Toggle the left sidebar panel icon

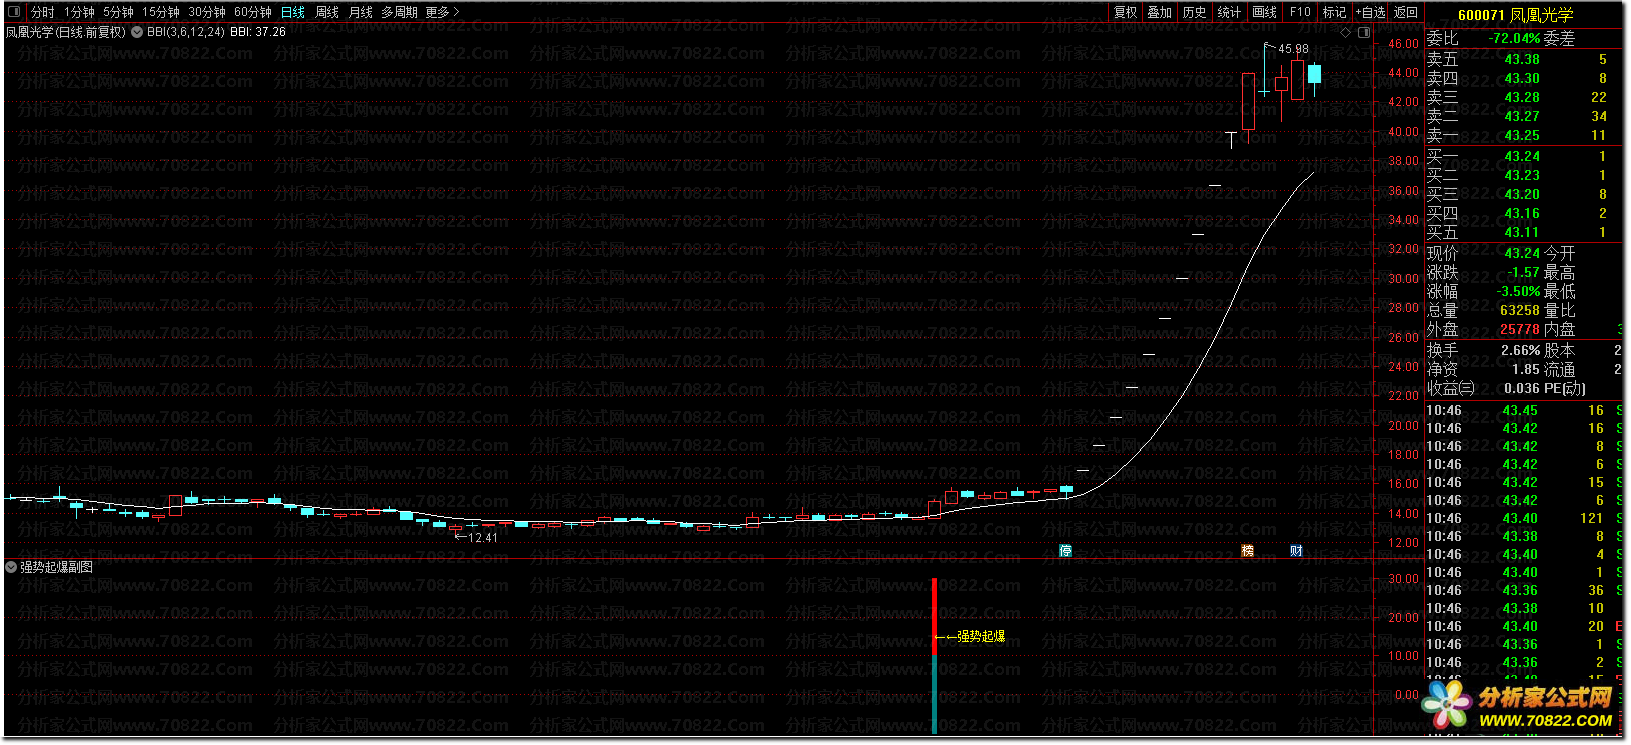coord(14,12)
